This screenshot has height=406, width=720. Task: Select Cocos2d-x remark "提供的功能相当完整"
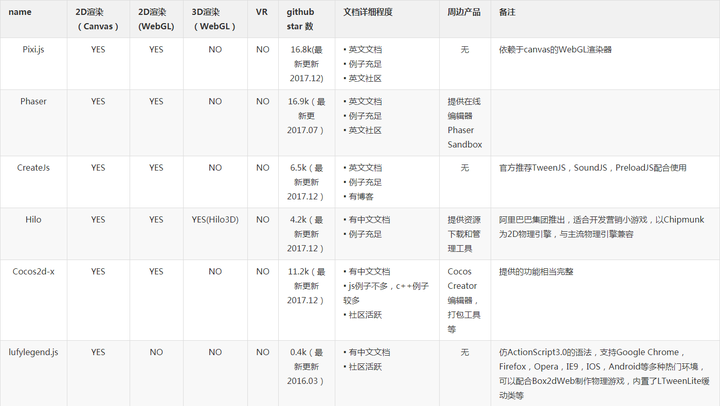(536, 271)
